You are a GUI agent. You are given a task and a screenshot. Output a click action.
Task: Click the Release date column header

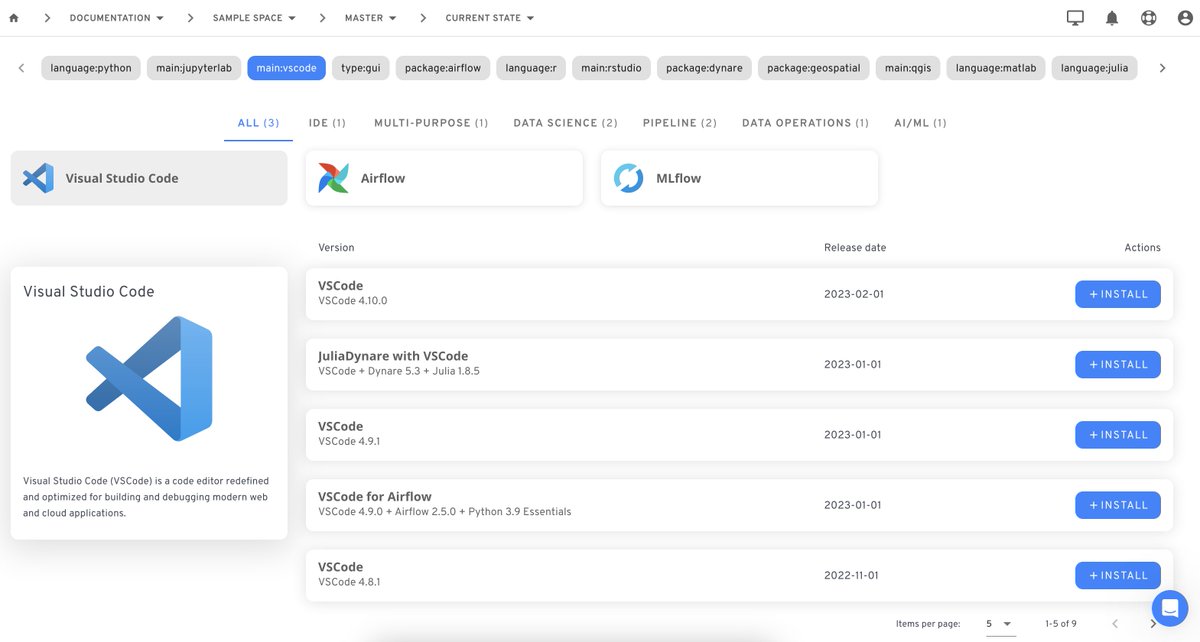pos(855,247)
